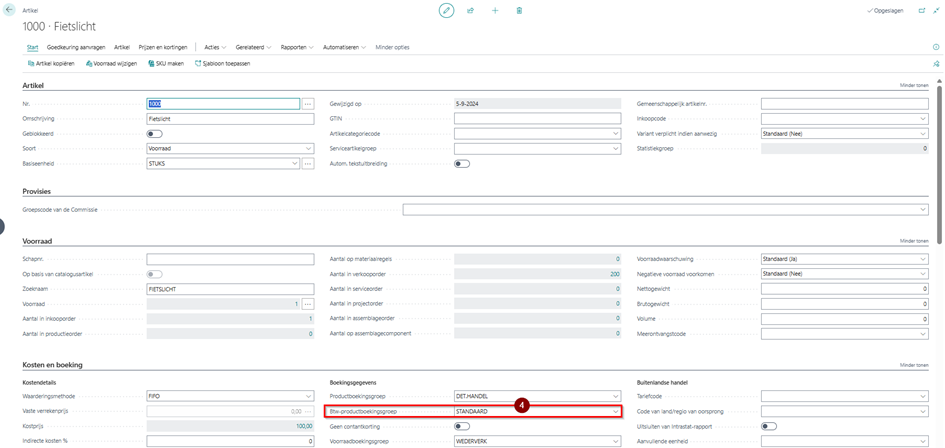Click the share icon in header

tap(470, 10)
